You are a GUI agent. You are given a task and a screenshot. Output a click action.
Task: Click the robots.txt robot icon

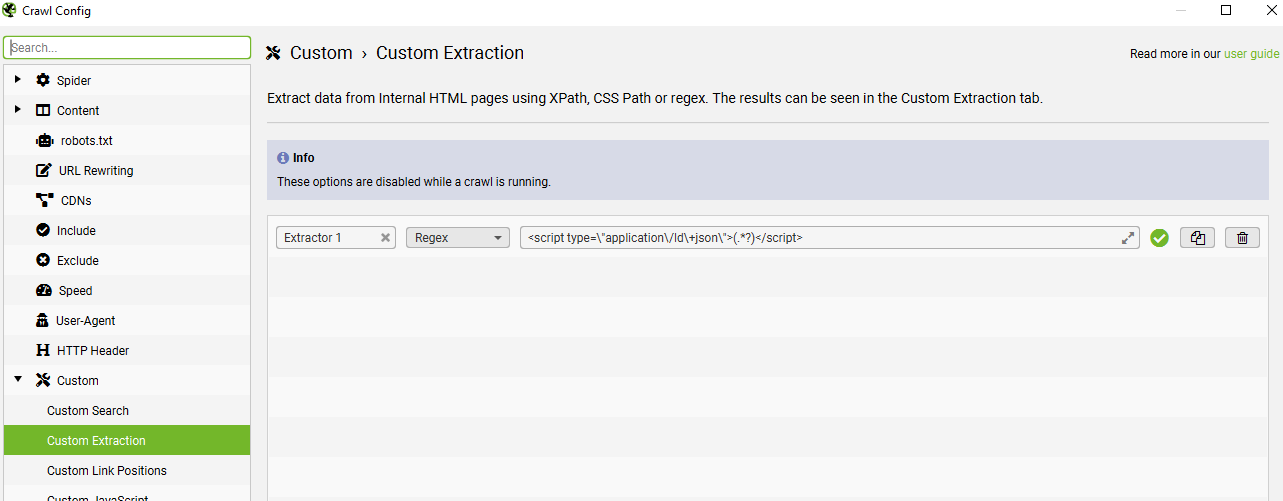(43, 141)
